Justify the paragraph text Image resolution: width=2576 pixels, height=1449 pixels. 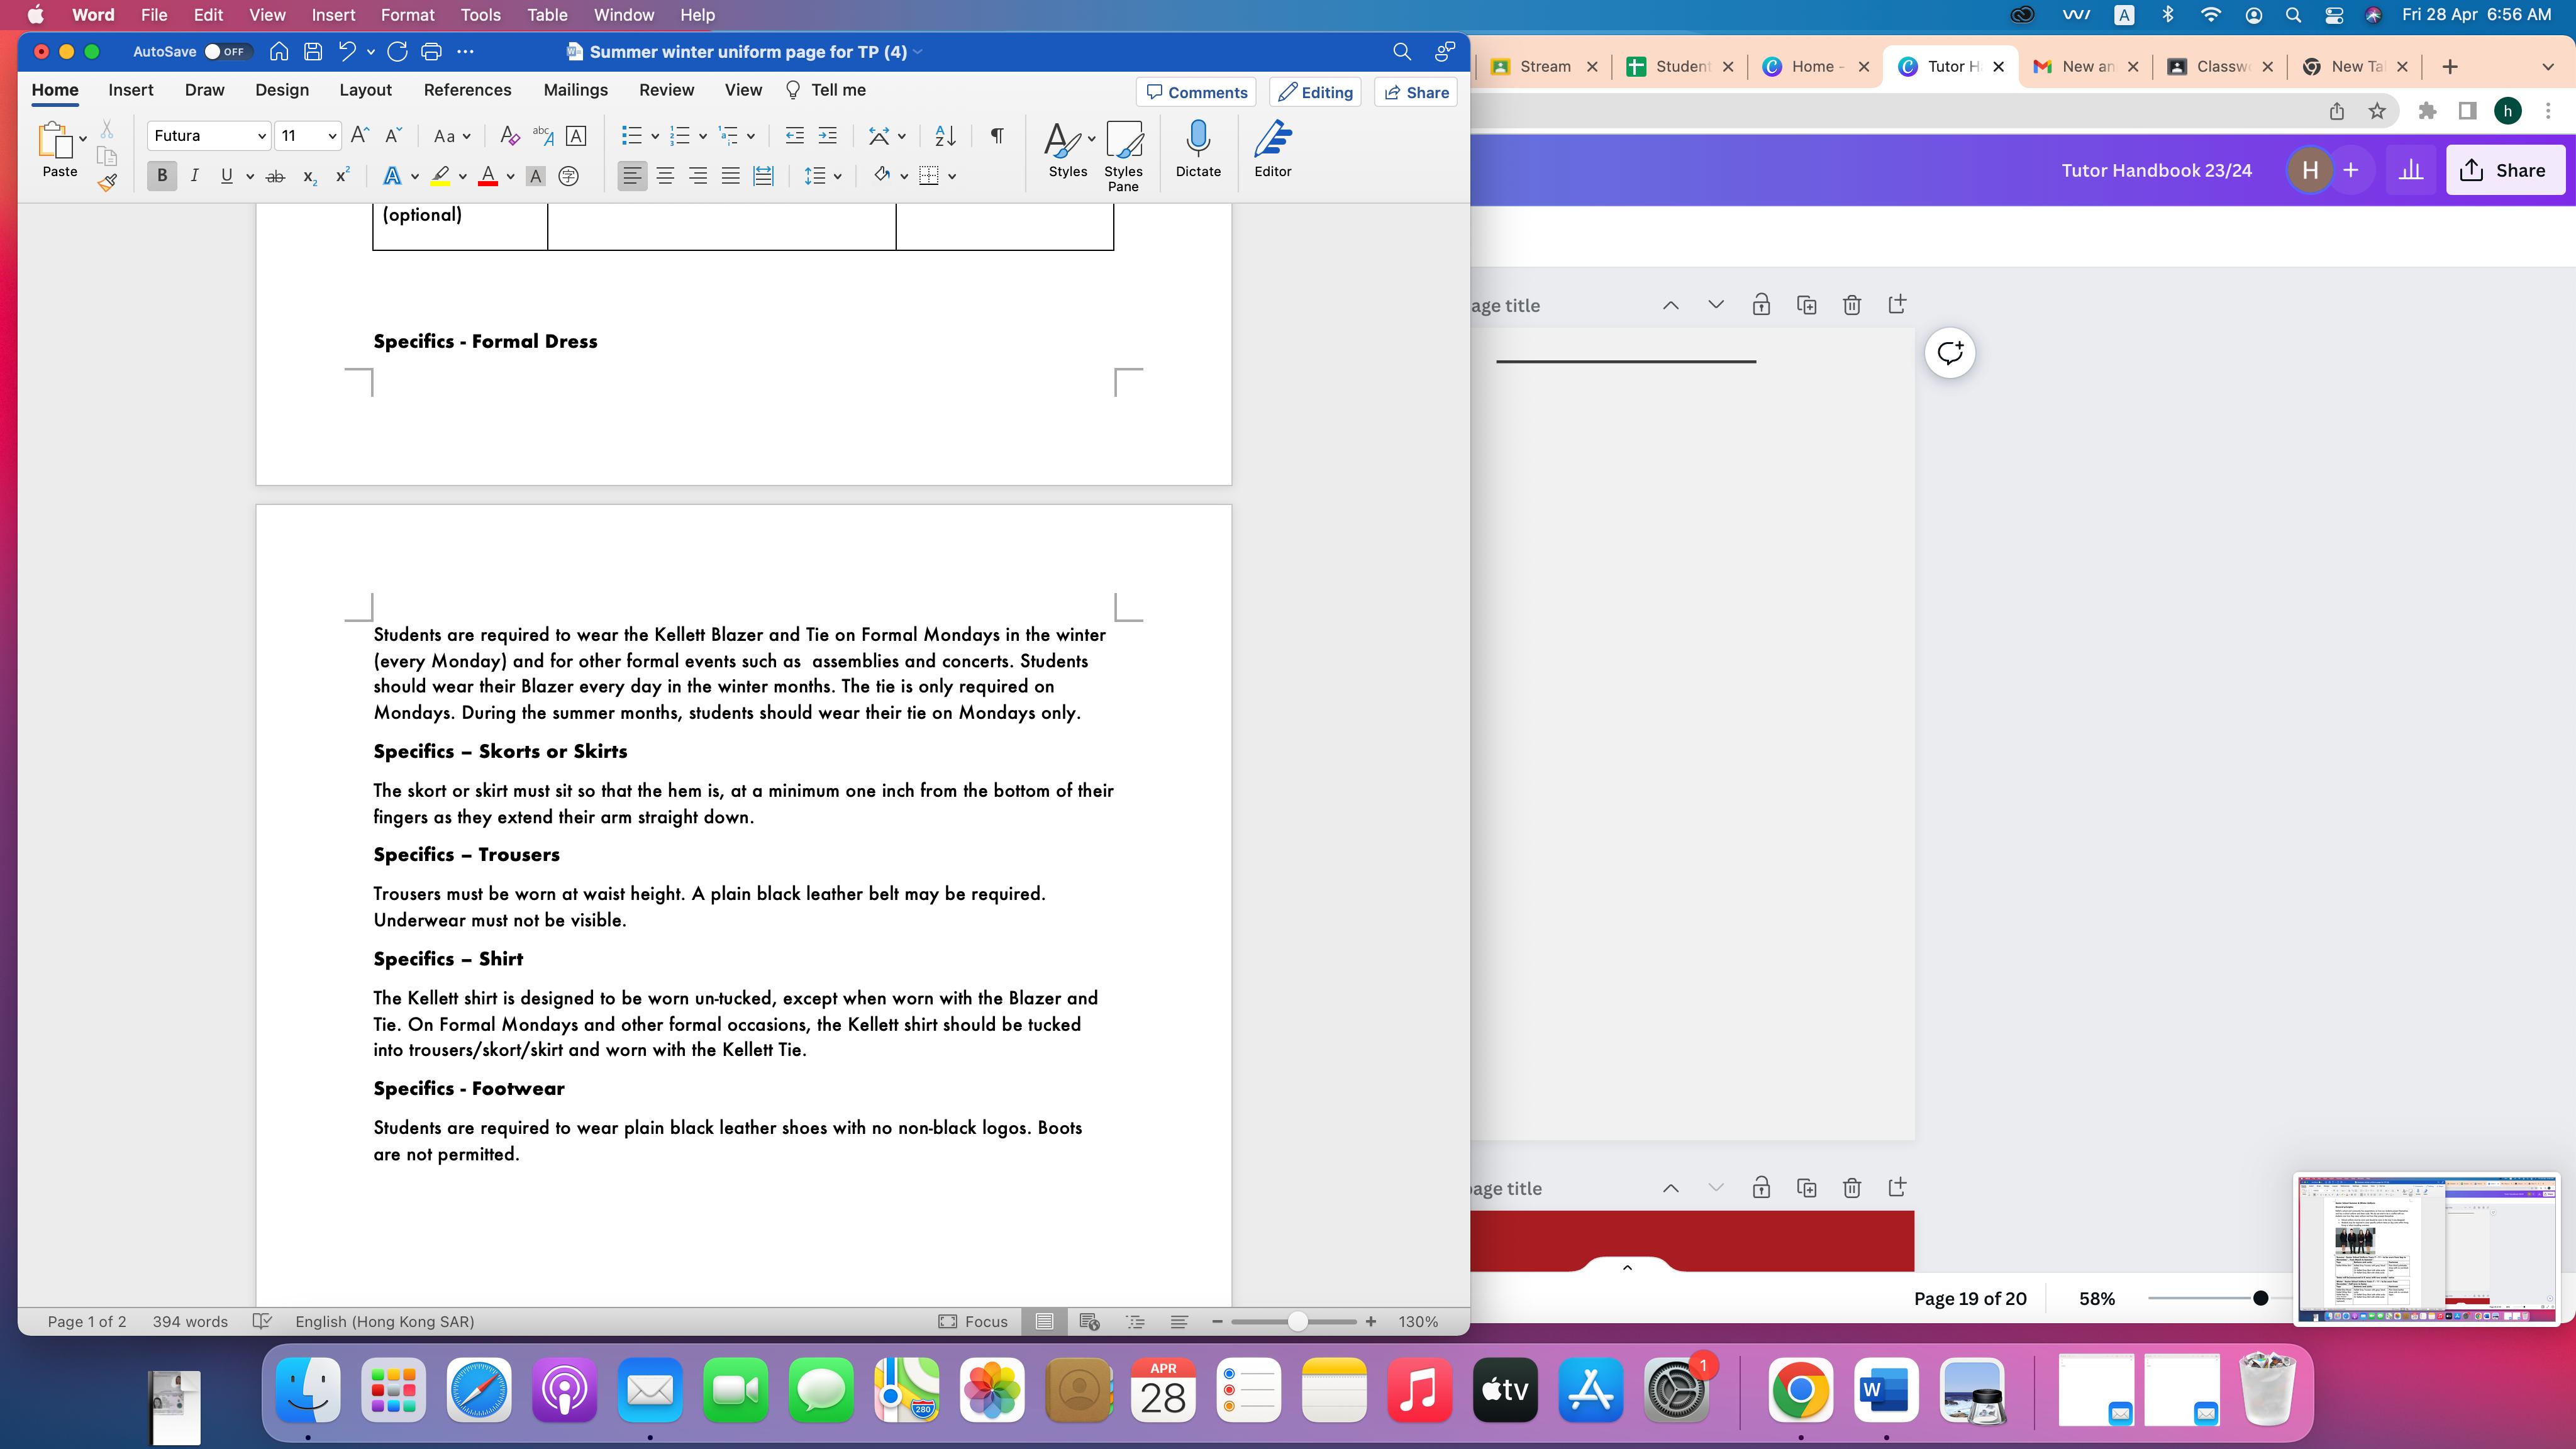pos(731,176)
